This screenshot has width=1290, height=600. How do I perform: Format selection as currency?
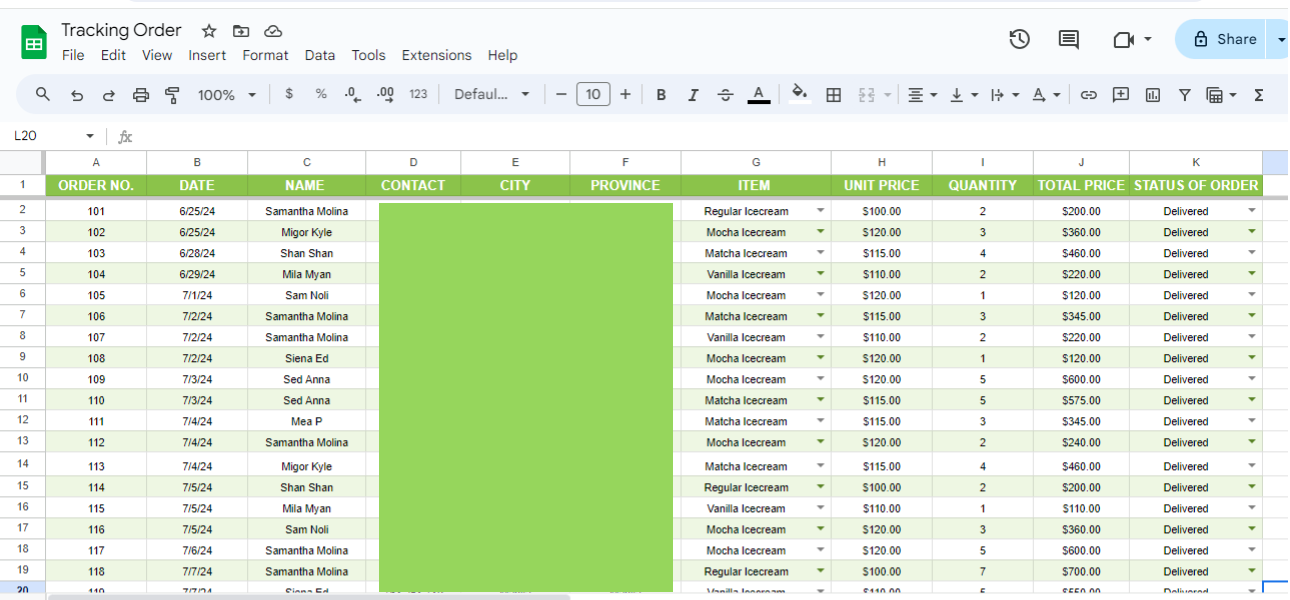click(289, 94)
